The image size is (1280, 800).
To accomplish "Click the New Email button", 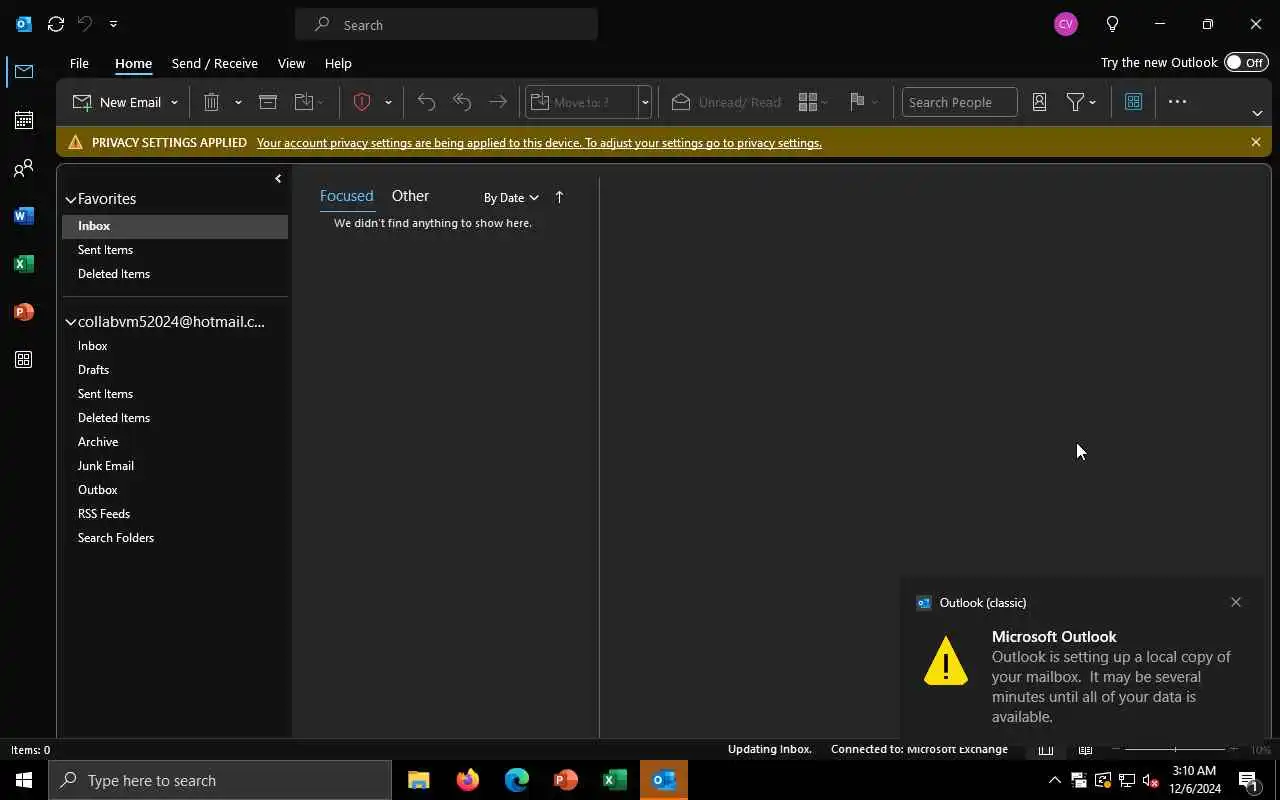I will click(117, 102).
